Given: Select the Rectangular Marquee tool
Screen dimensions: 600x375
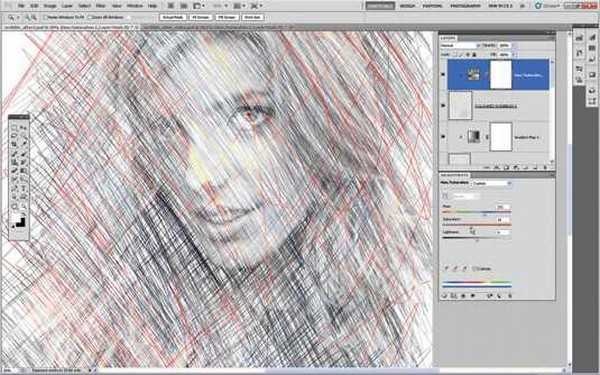Looking at the screenshot, I should click(x=13, y=127).
